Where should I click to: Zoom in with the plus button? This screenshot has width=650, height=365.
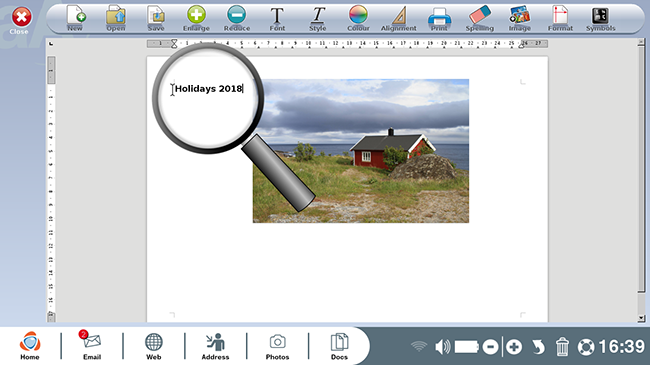tap(514, 347)
